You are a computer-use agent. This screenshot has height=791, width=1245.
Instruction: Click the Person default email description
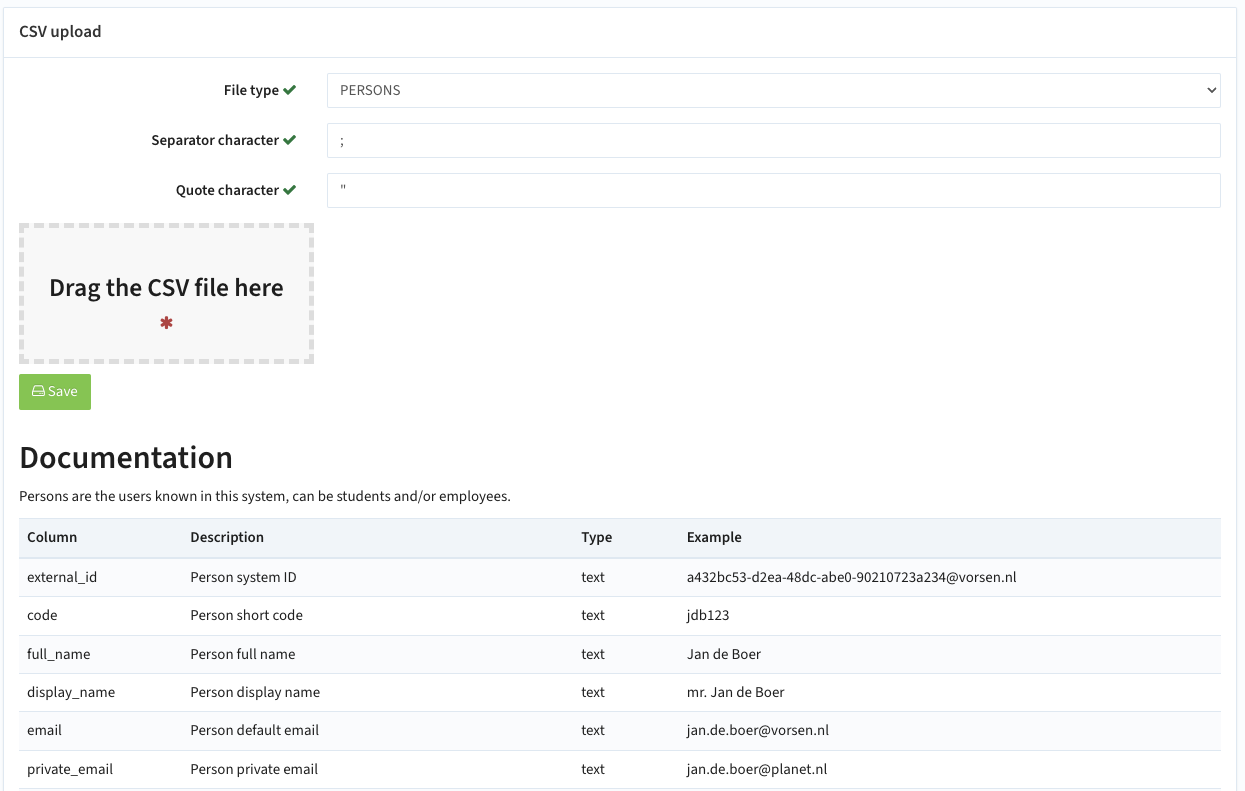(x=254, y=730)
